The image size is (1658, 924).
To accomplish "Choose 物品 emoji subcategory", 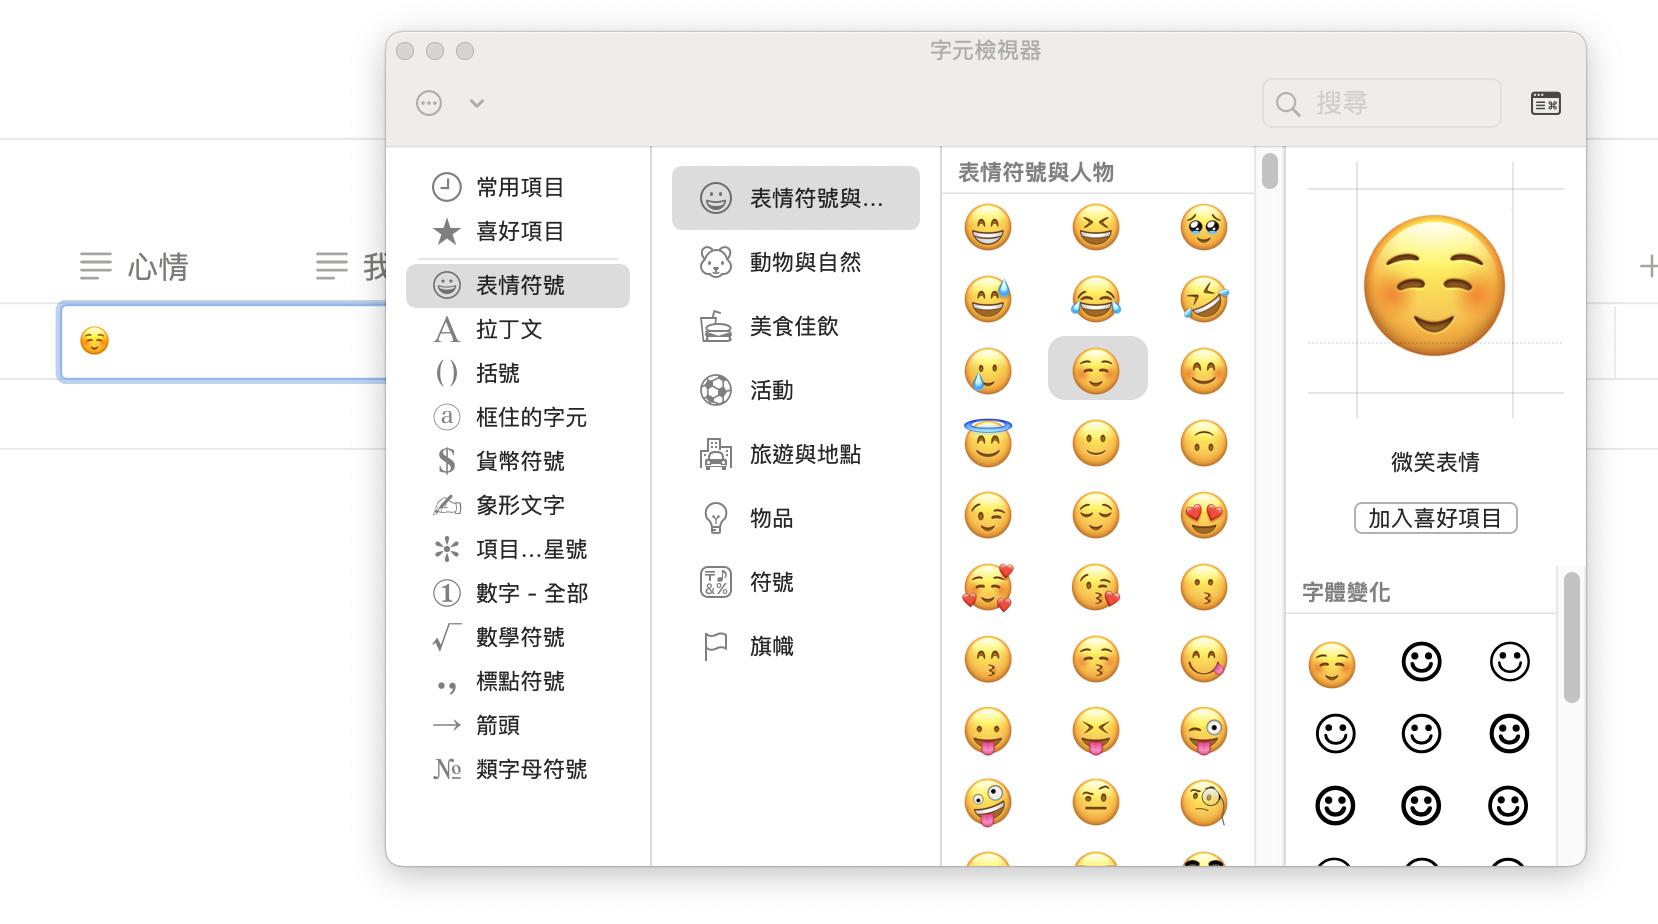I will (x=796, y=518).
